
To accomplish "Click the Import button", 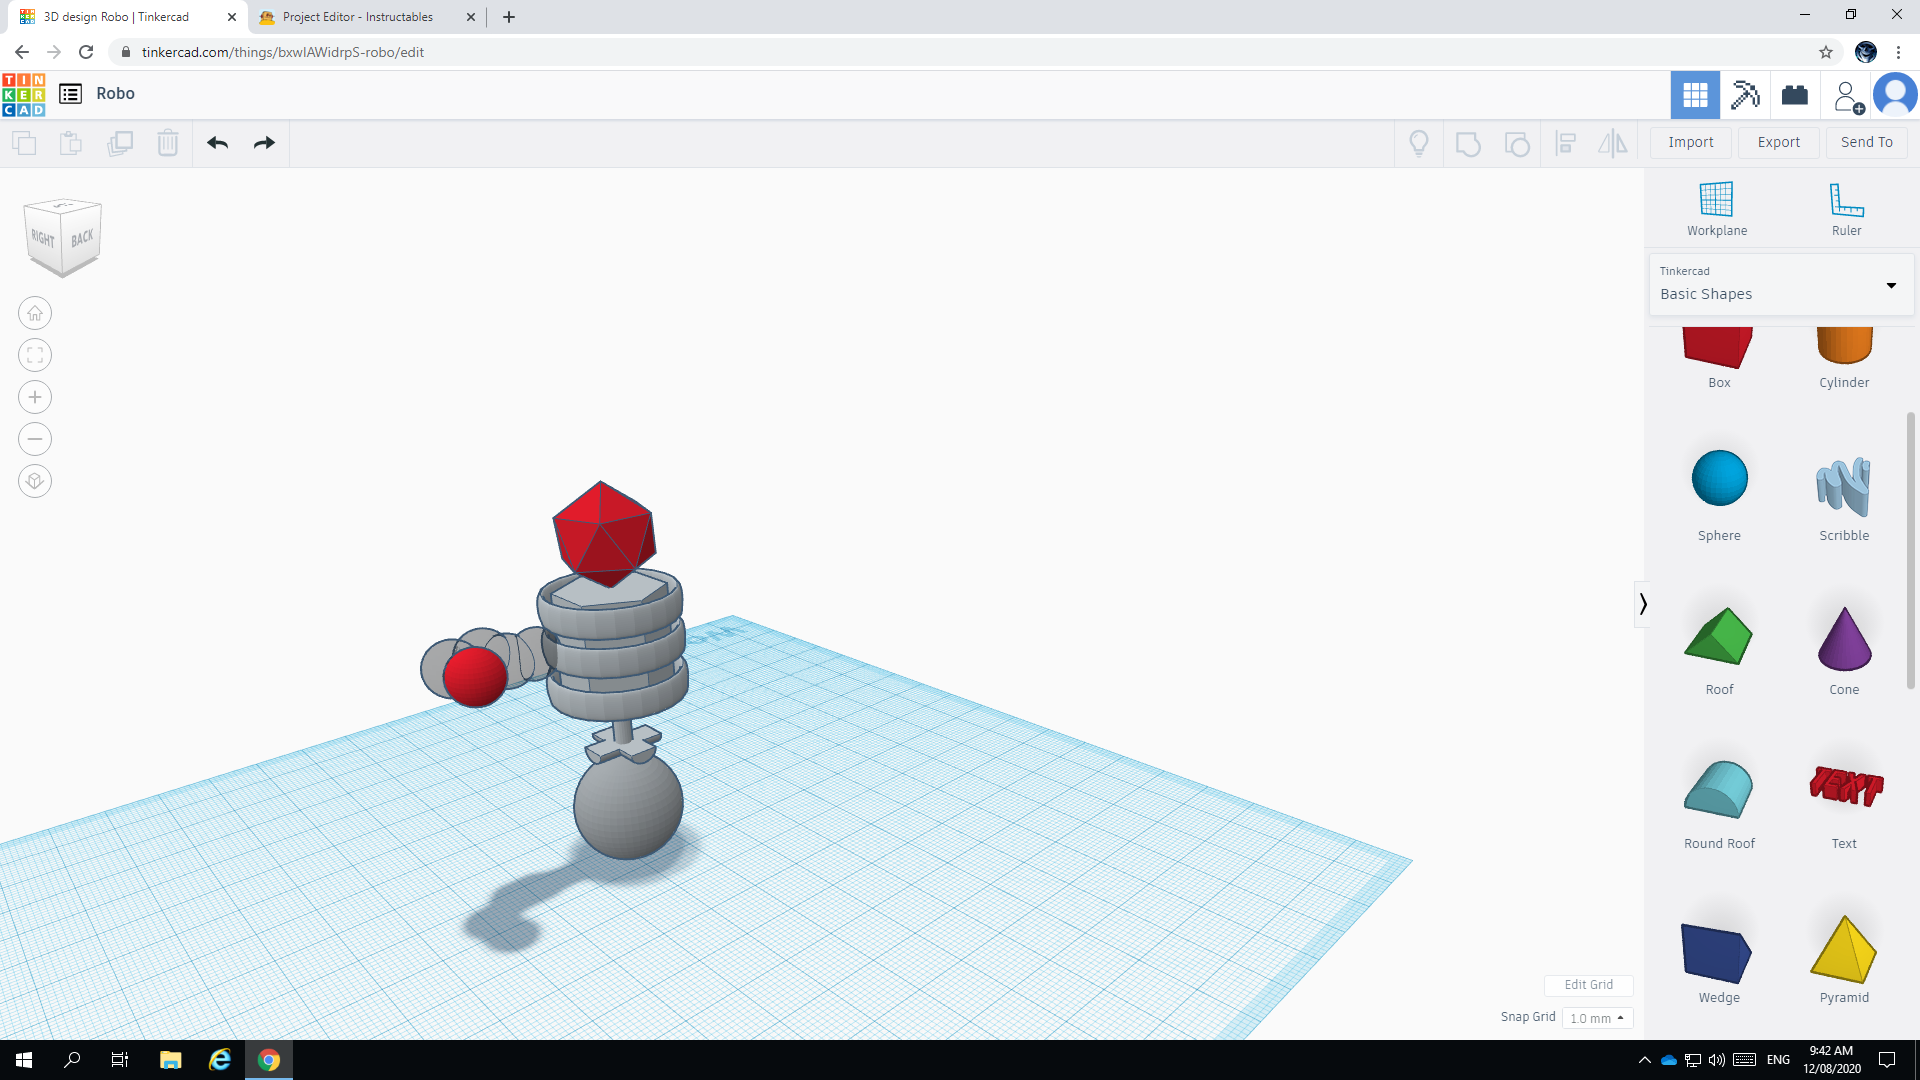I will (1691, 143).
